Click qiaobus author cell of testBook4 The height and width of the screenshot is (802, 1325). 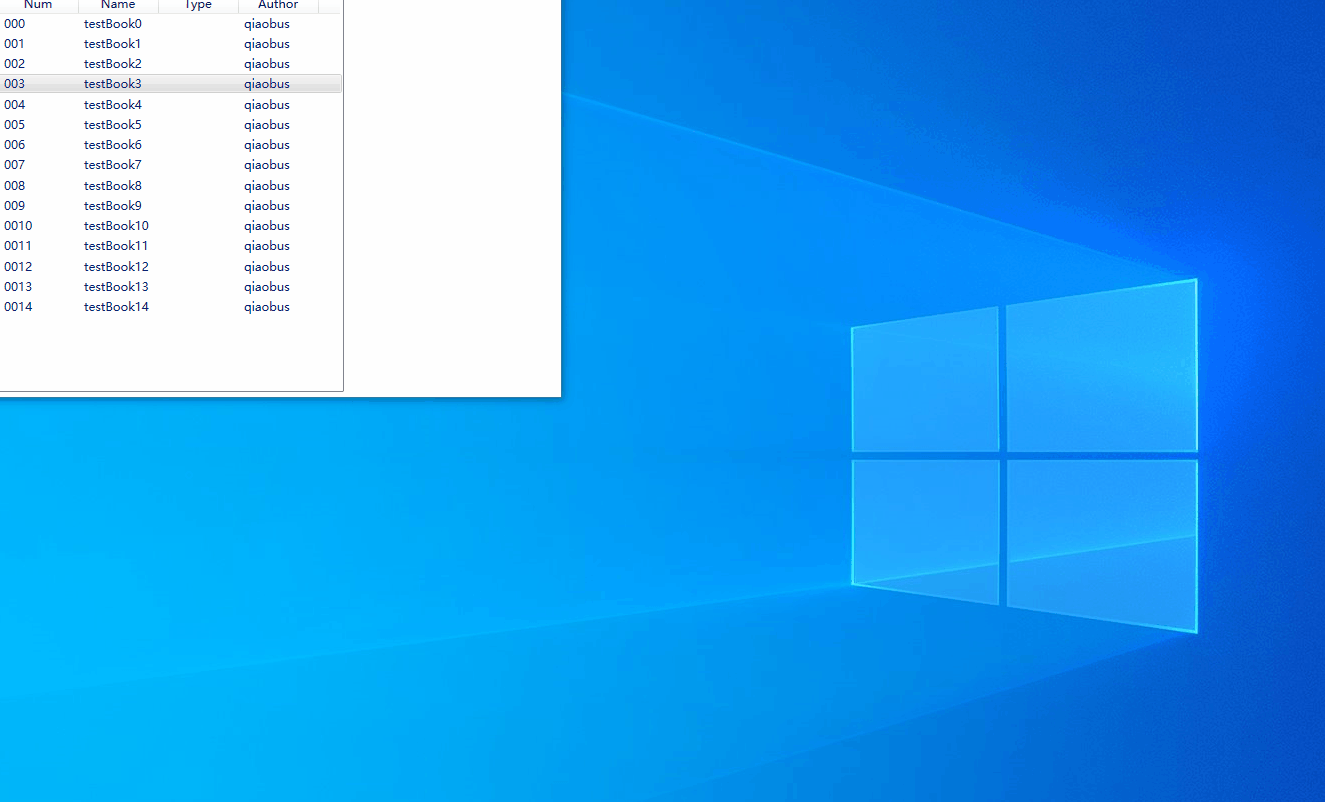(x=267, y=104)
